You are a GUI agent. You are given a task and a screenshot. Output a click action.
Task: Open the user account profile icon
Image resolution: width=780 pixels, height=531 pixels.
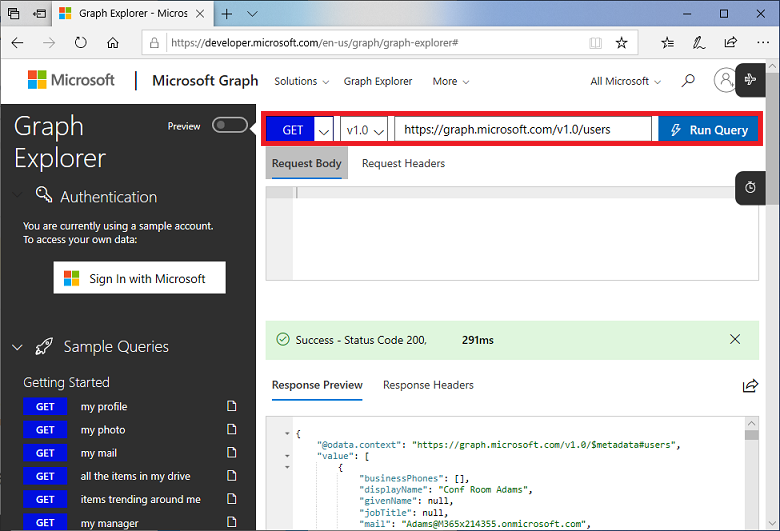(x=725, y=81)
